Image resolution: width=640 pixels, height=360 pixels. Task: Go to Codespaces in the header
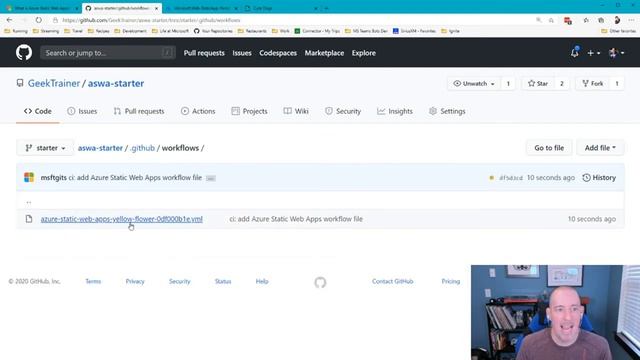pos(278,53)
